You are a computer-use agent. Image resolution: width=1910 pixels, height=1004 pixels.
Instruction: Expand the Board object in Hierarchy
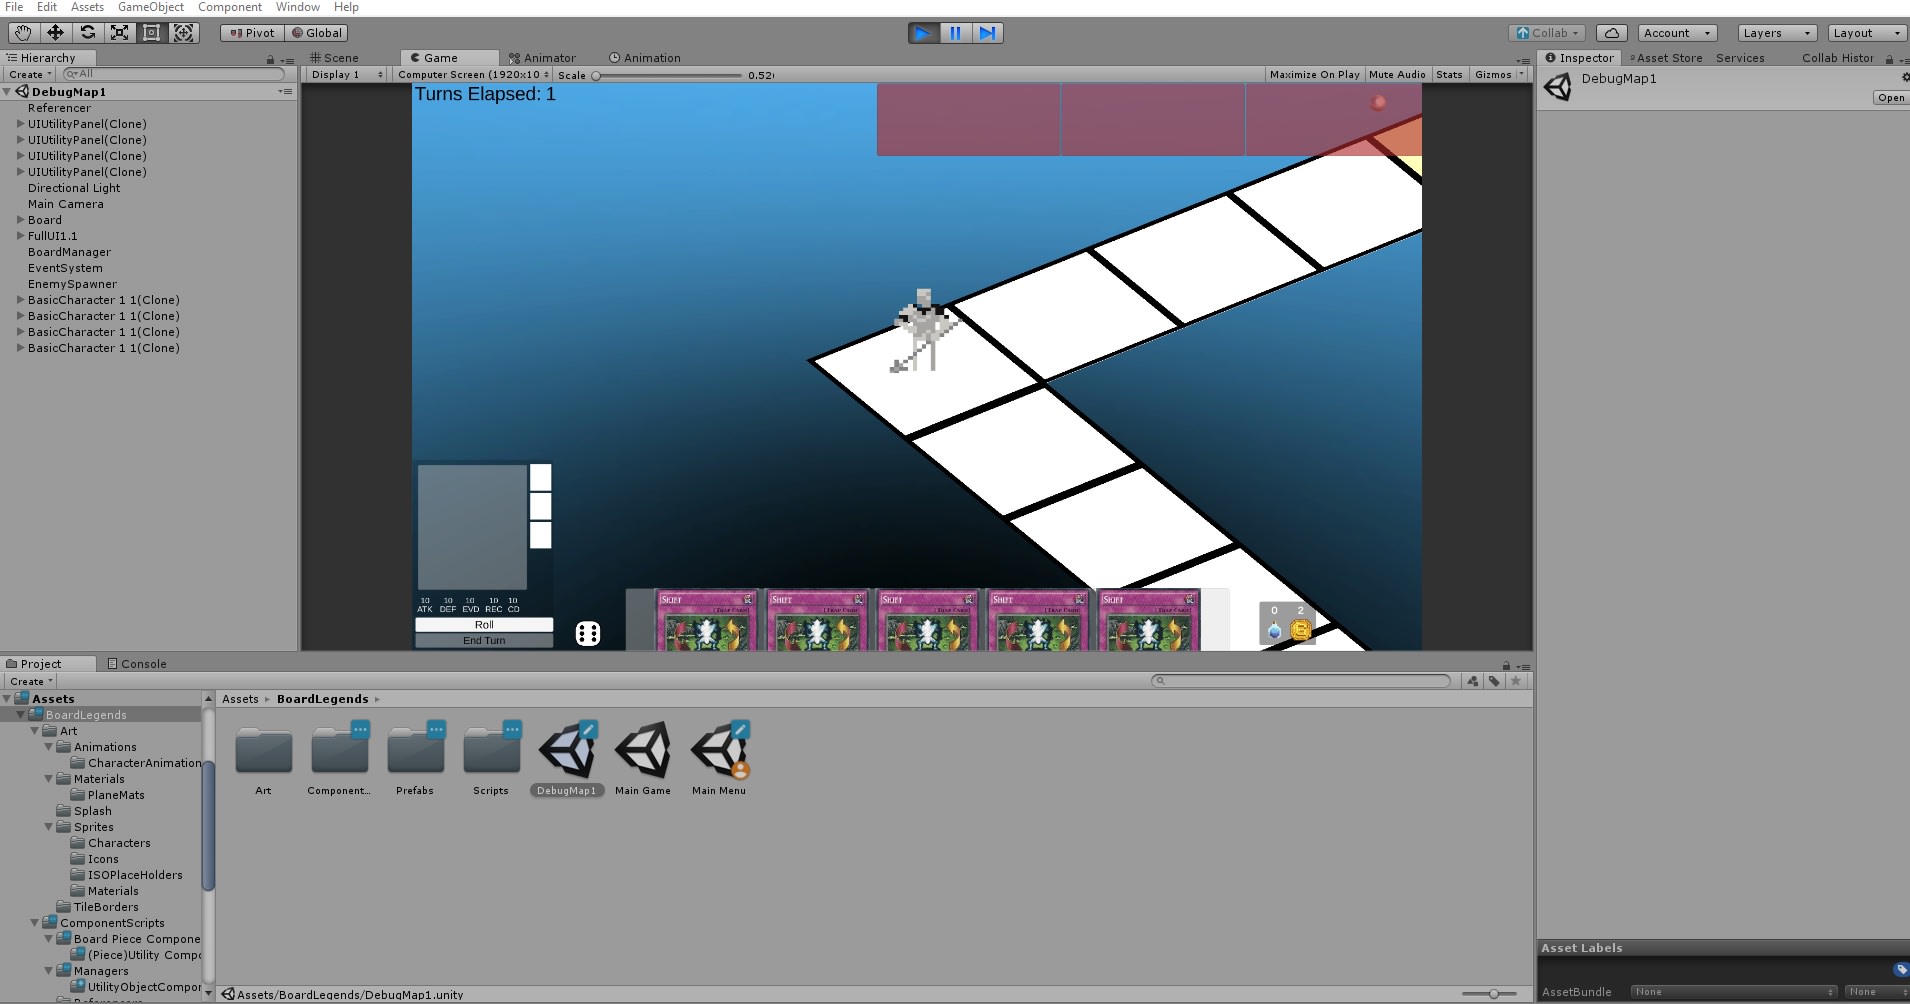pyautogui.click(x=21, y=220)
